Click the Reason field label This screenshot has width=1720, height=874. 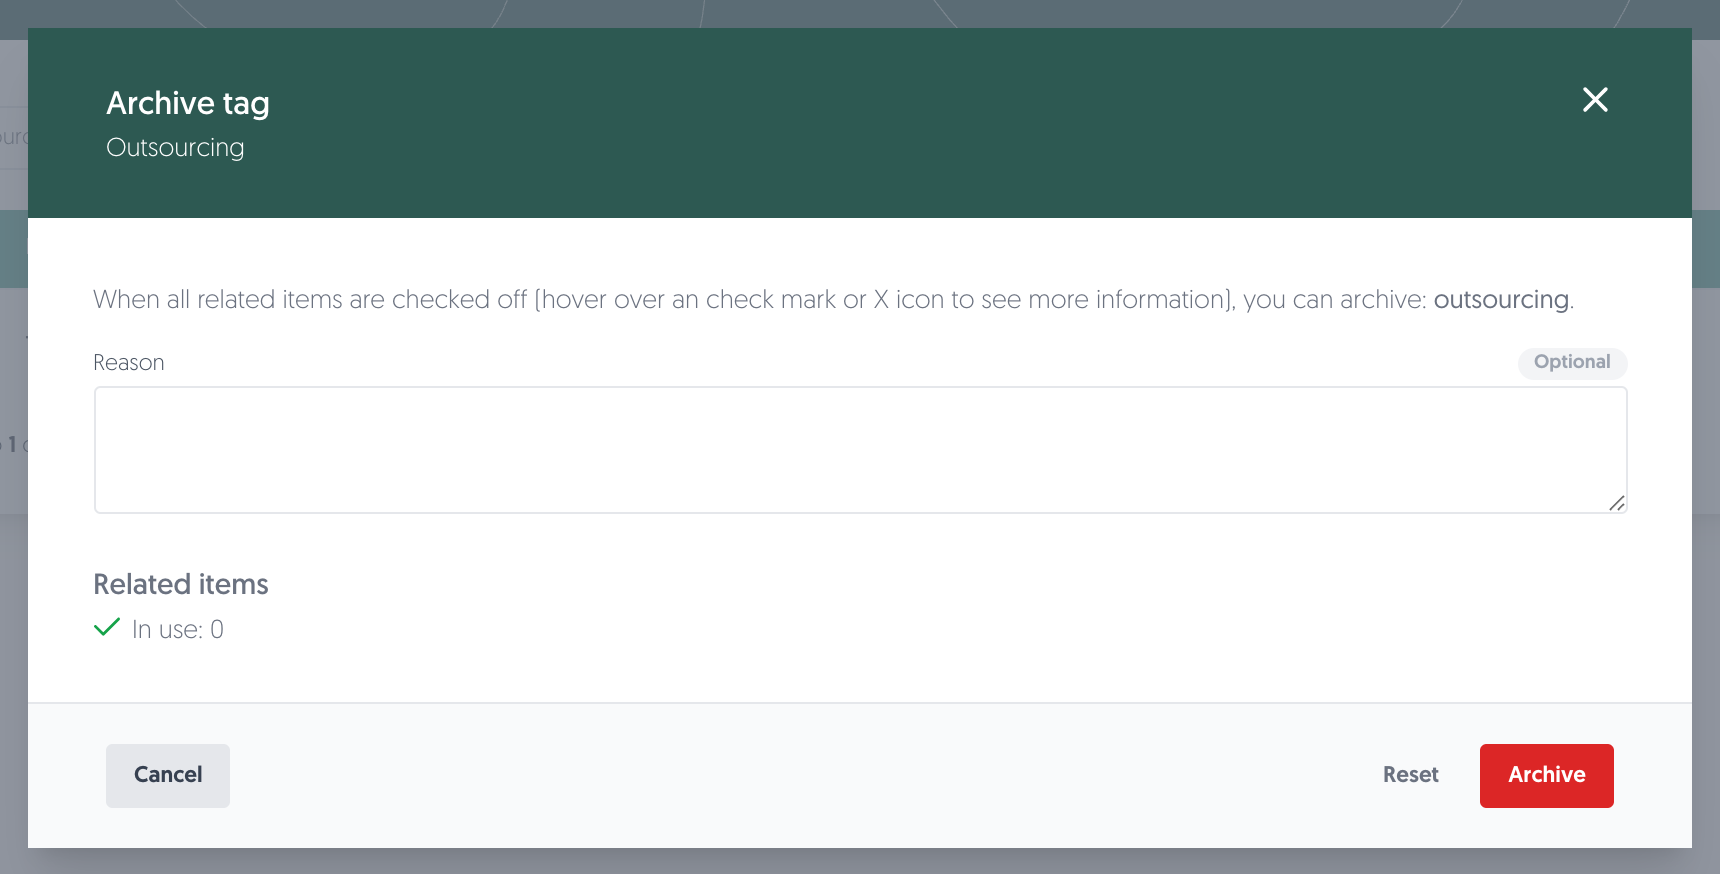[128, 362]
